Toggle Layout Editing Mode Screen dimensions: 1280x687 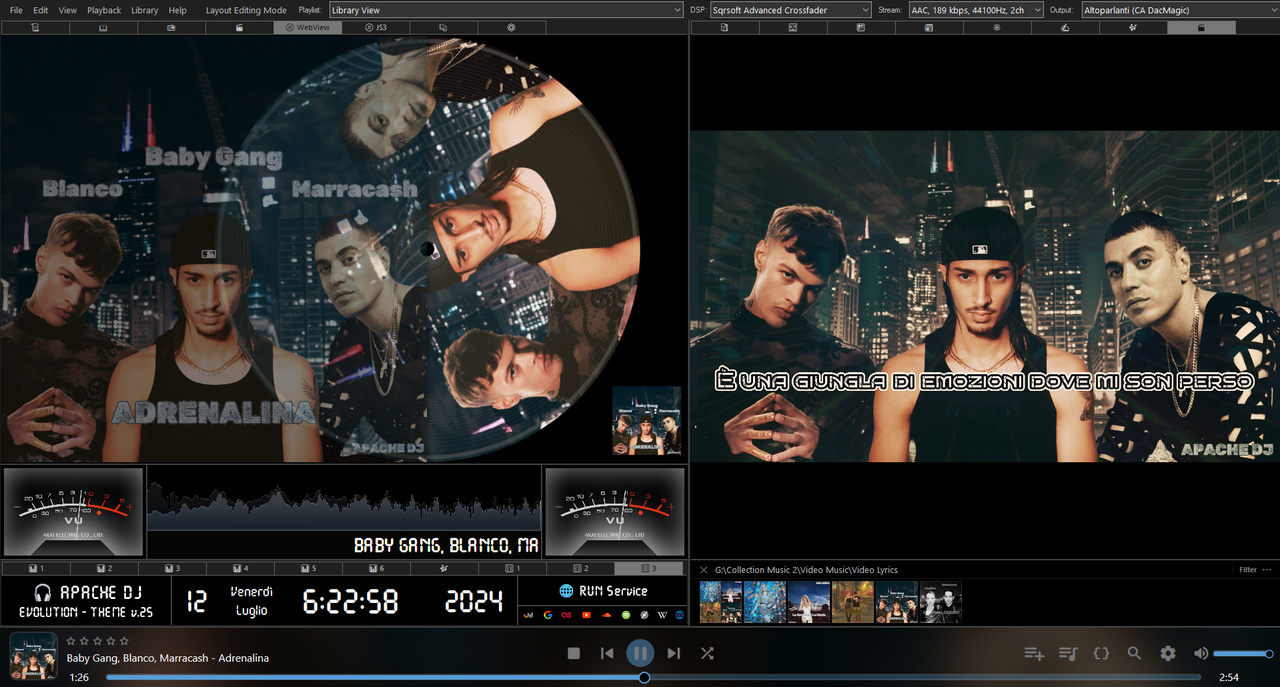click(246, 10)
